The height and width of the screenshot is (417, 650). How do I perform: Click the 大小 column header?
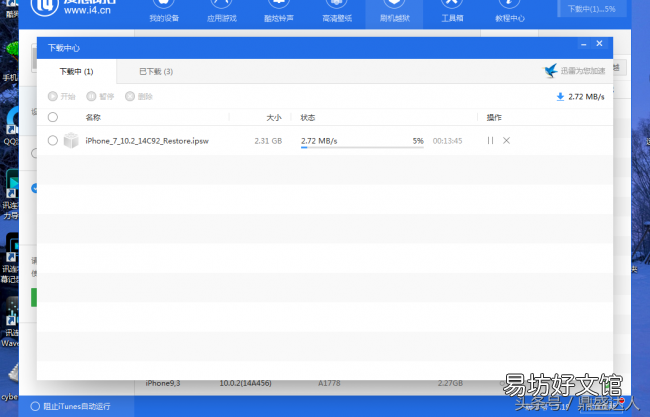pyautogui.click(x=274, y=118)
